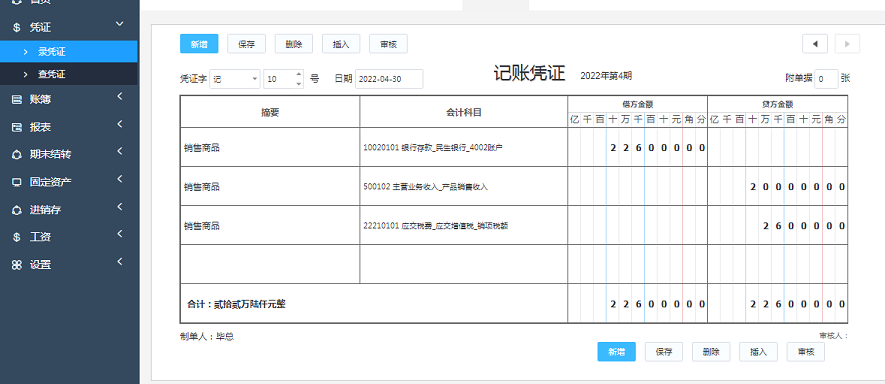Go to previous voucher arrow
The width and height of the screenshot is (885, 384).
click(x=815, y=44)
